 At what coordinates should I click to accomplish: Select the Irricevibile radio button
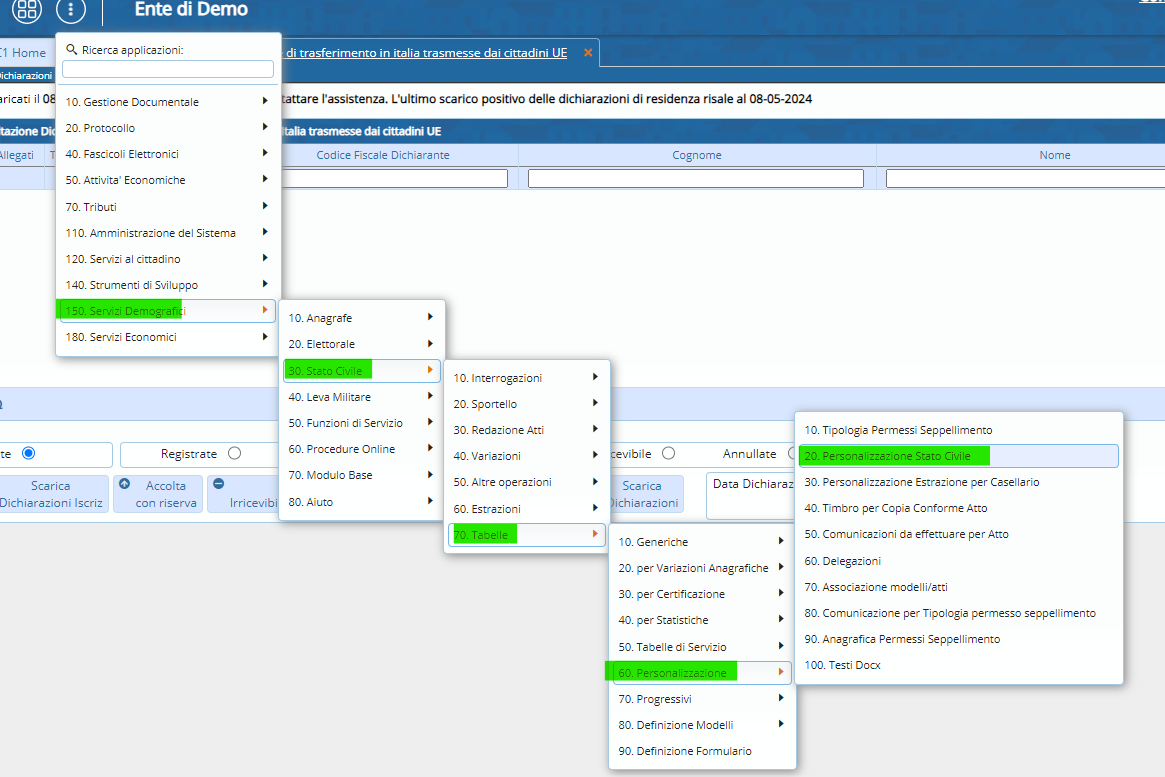point(668,453)
